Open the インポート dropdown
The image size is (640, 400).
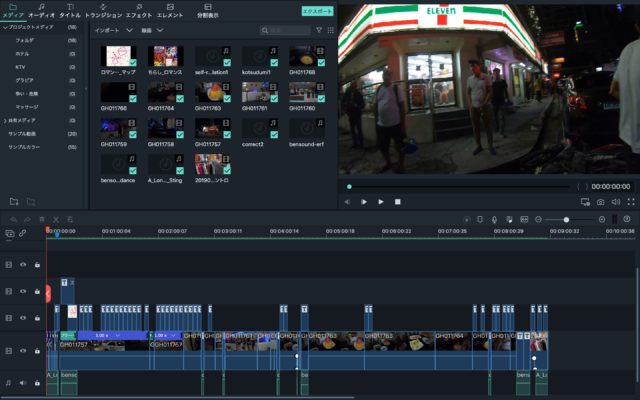coord(112,31)
